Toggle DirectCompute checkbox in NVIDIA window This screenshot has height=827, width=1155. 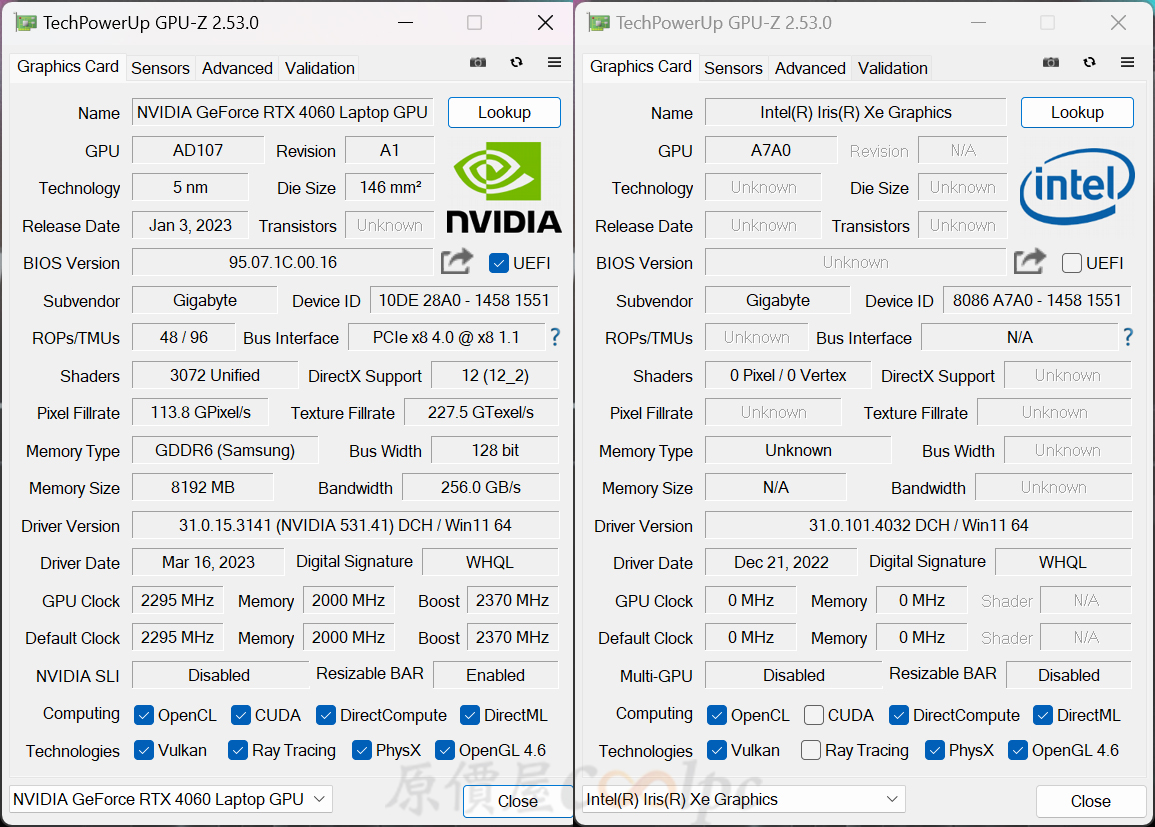click(x=326, y=715)
